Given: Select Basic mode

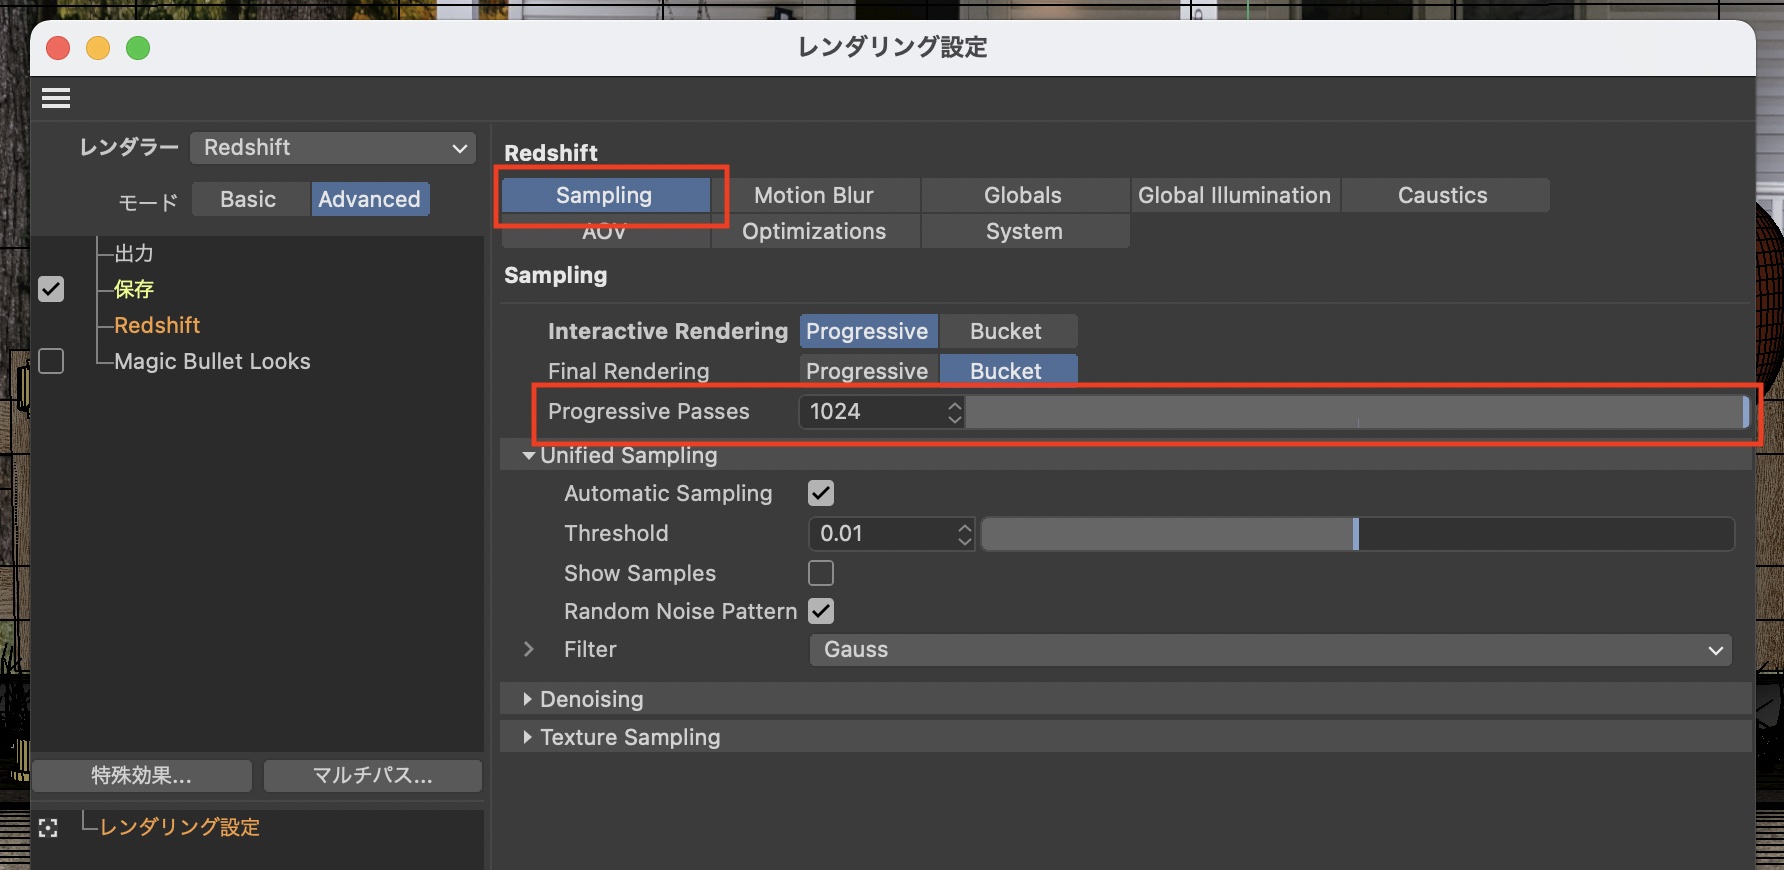Looking at the screenshot, I should (248, 199).
